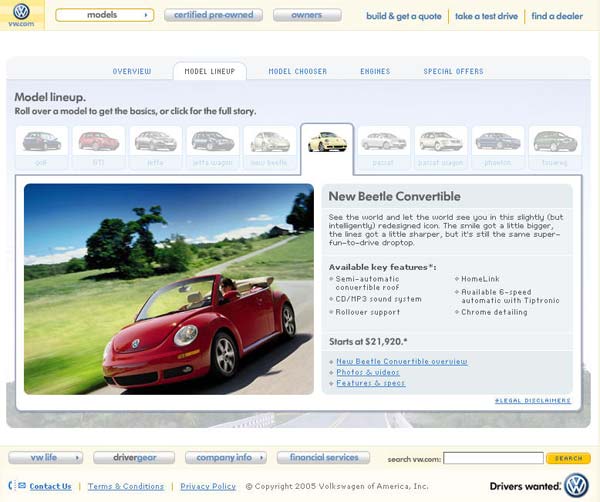Open New Beetle Convertible overview link
The image size is (600, 502).
402,362
